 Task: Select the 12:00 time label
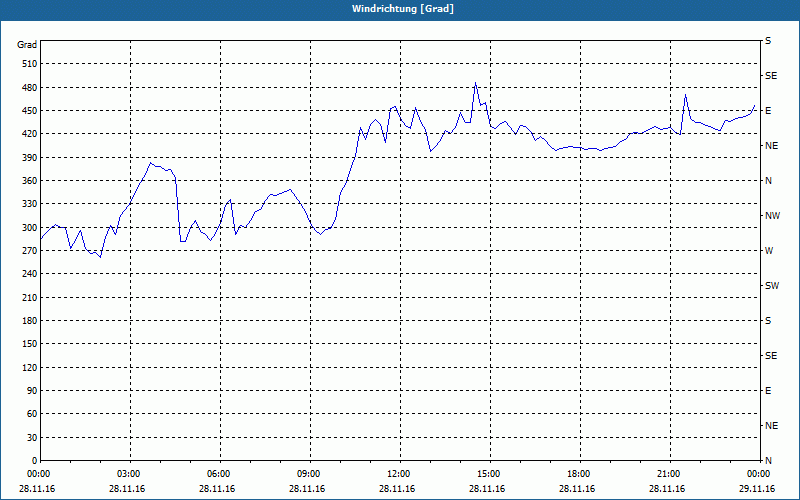click(397, 474)
